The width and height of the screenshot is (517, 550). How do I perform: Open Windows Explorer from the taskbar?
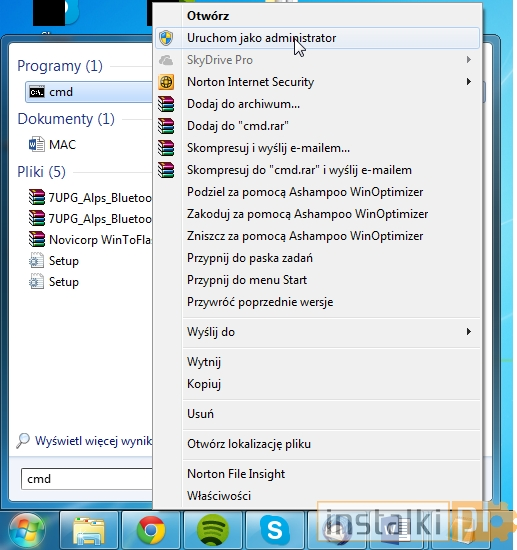(x=89, y=530)
